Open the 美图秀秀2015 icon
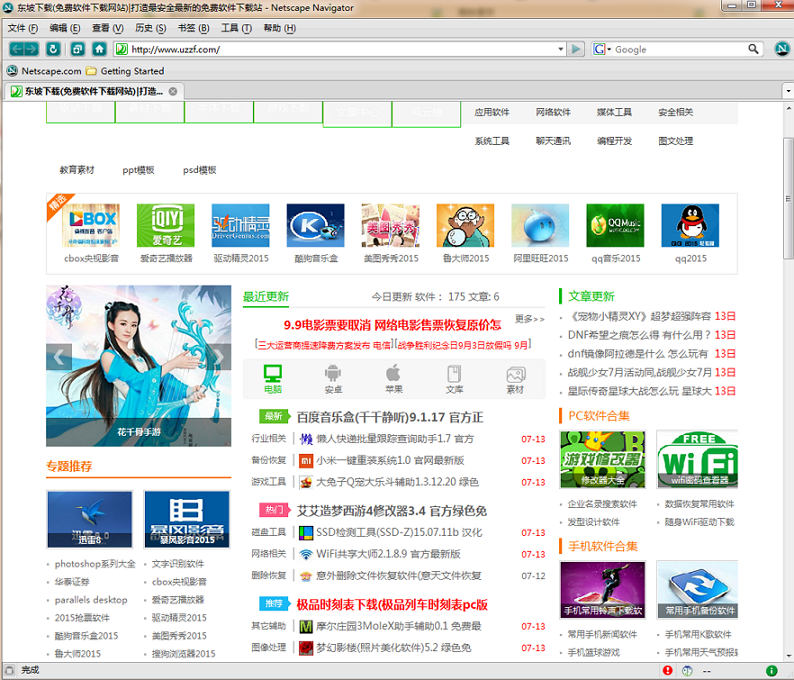The width and height of the screenshot is (794, 680). coord(390,226)
